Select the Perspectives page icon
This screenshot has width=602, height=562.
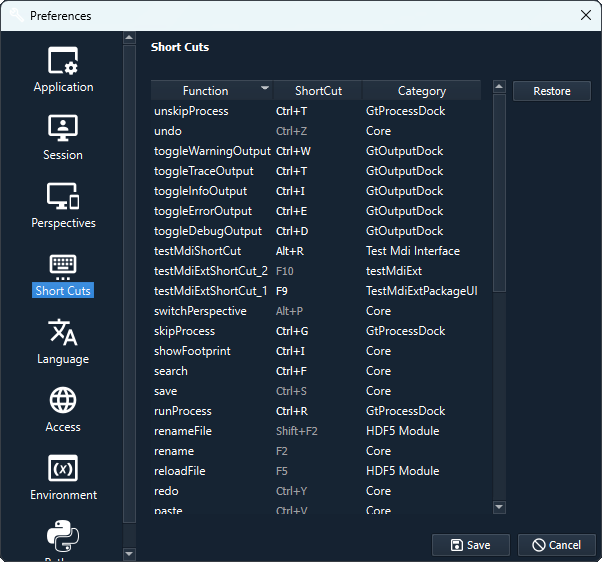point(63,196)
